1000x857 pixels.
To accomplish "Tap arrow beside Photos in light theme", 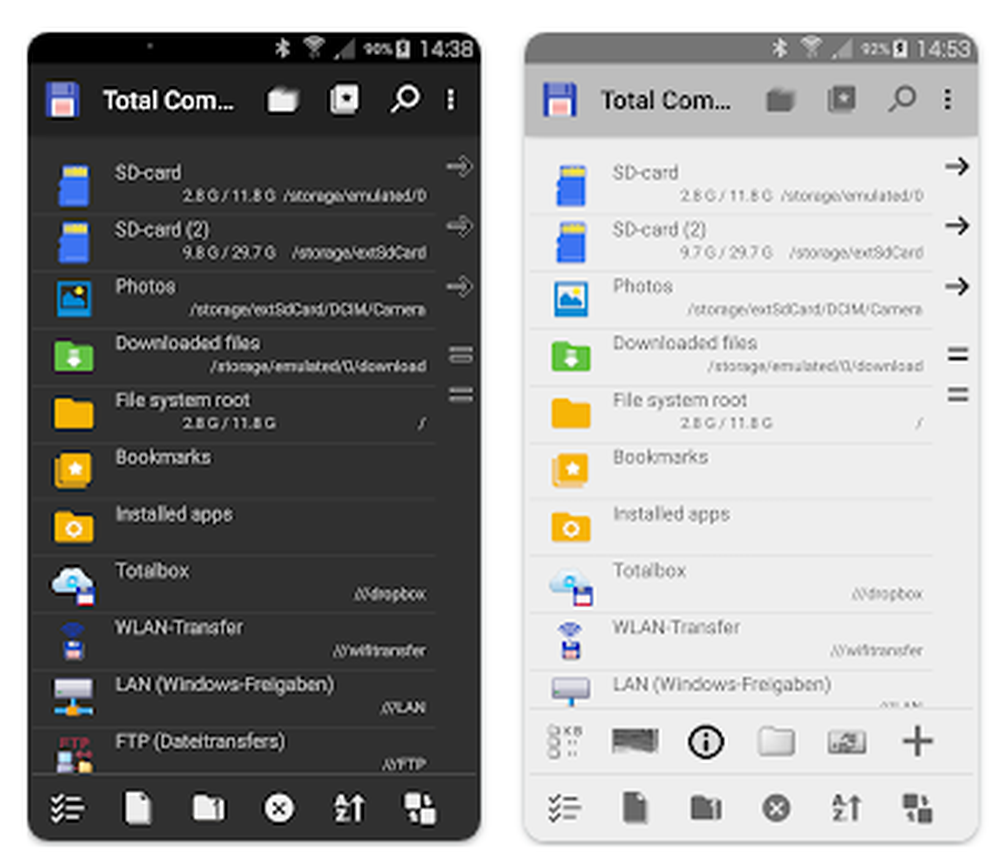I will (957, 286).
